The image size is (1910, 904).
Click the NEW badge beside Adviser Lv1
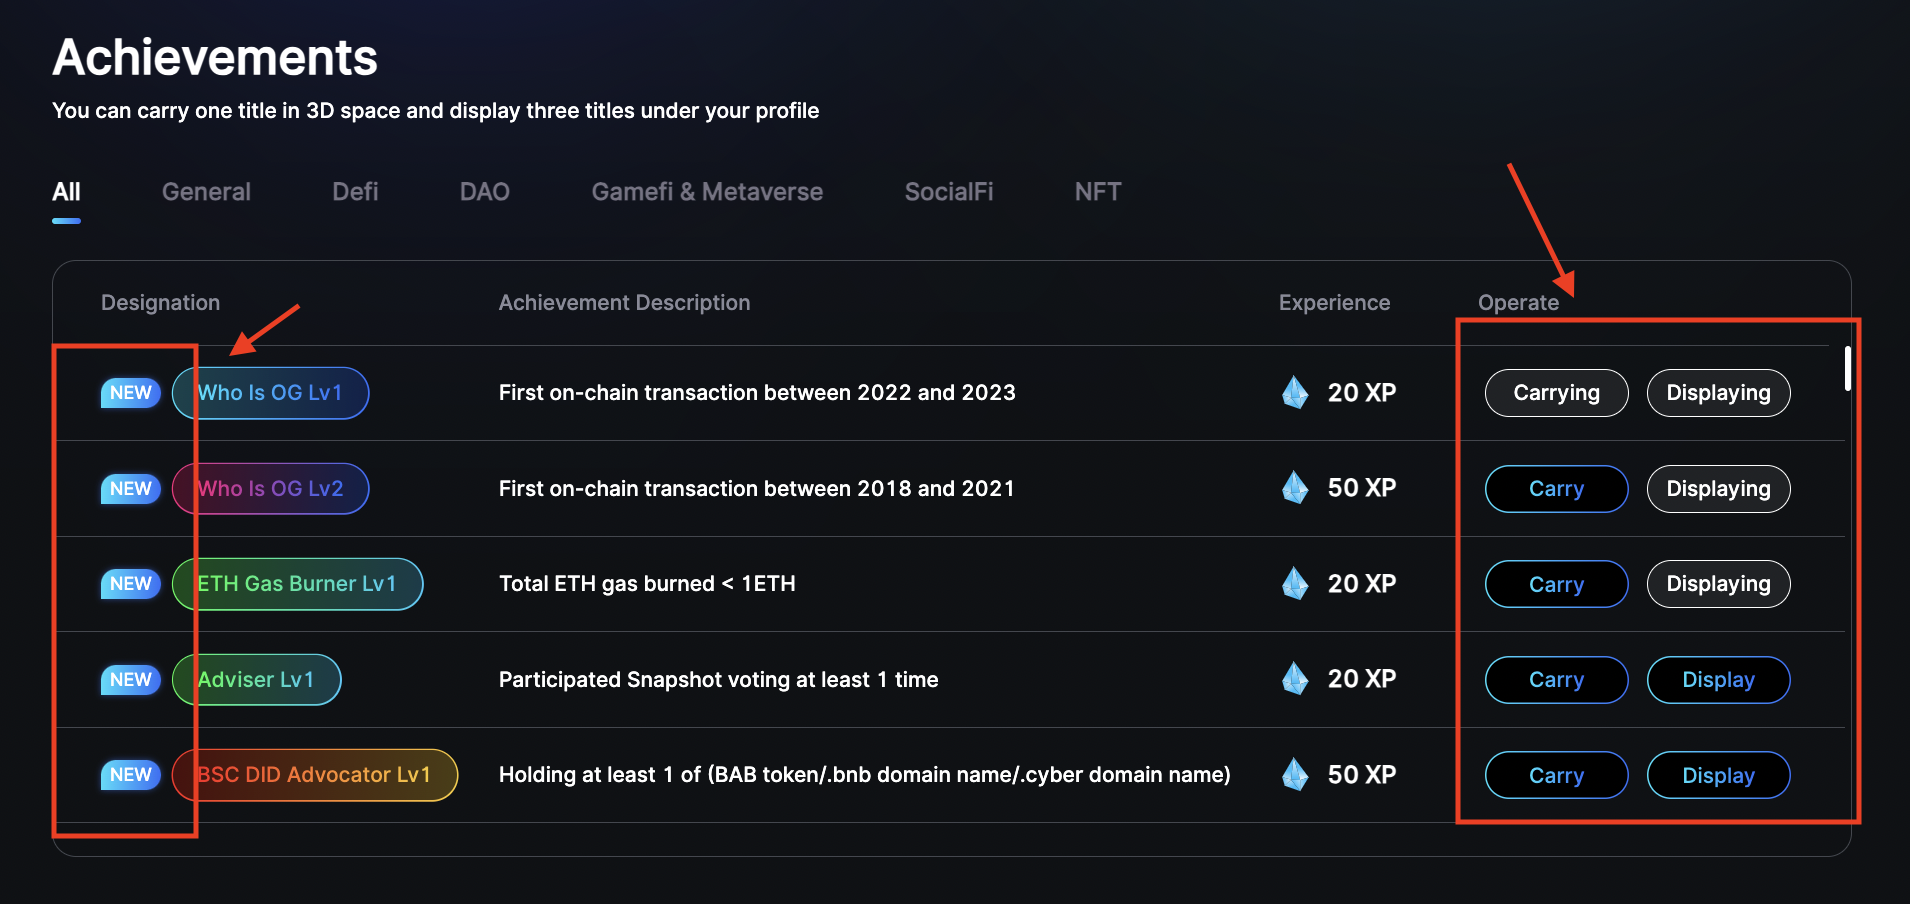[x=131, y=680]
